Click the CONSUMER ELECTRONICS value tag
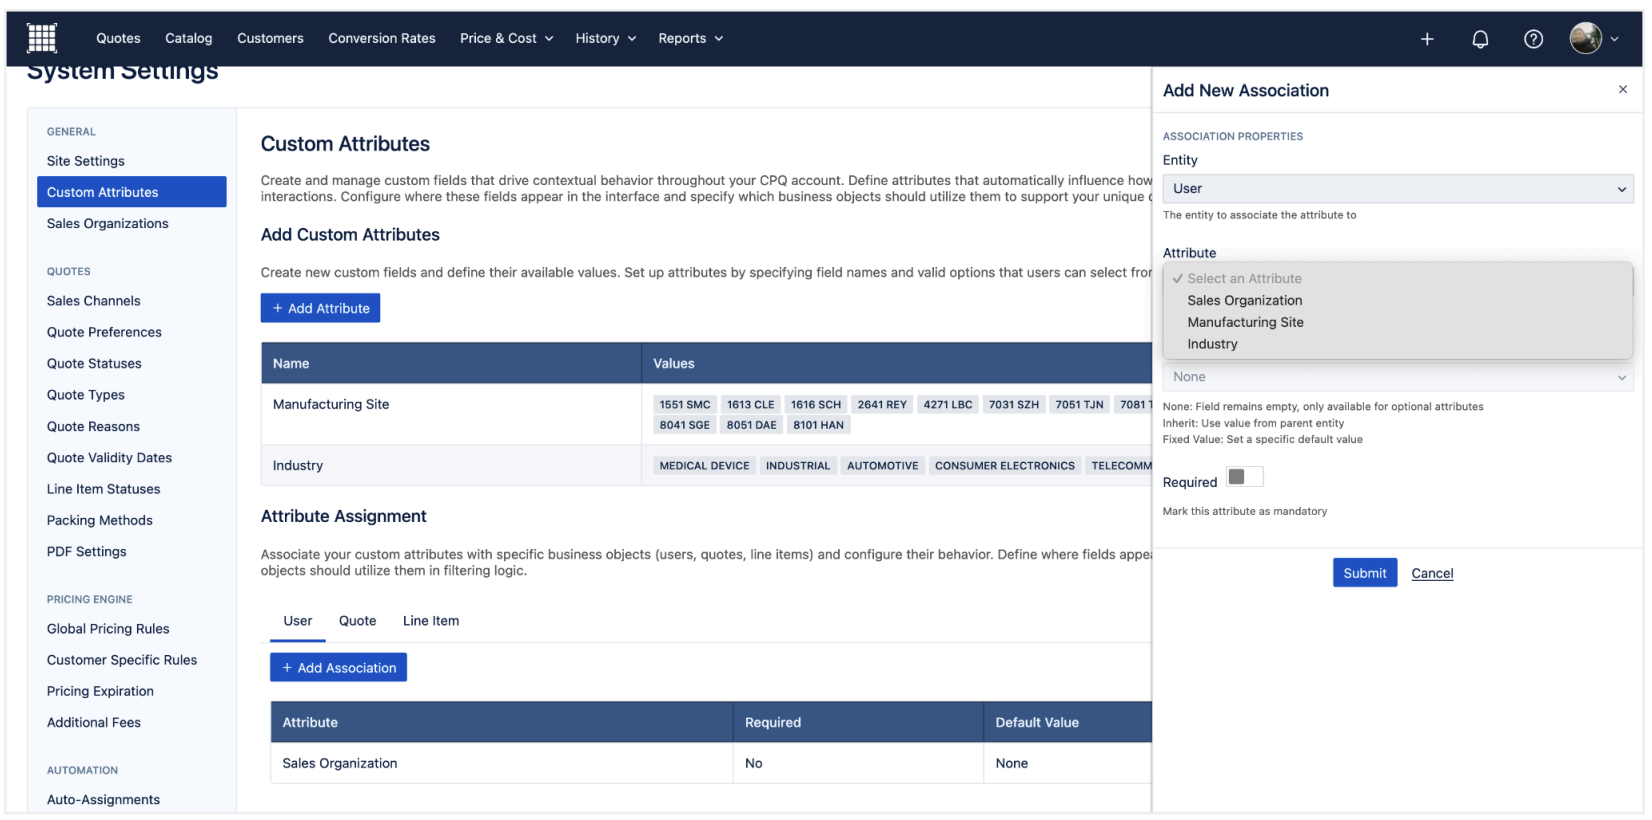Screen dimensions: 1652x820 tap(1005, 466)
